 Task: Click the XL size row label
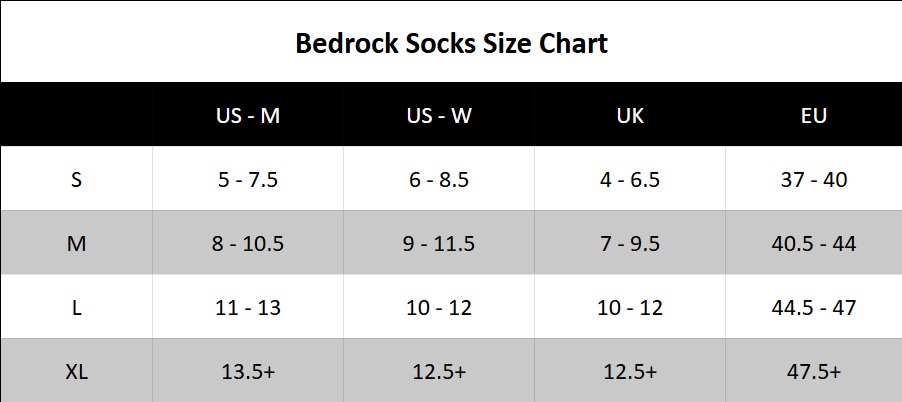(x=76, y=372)
